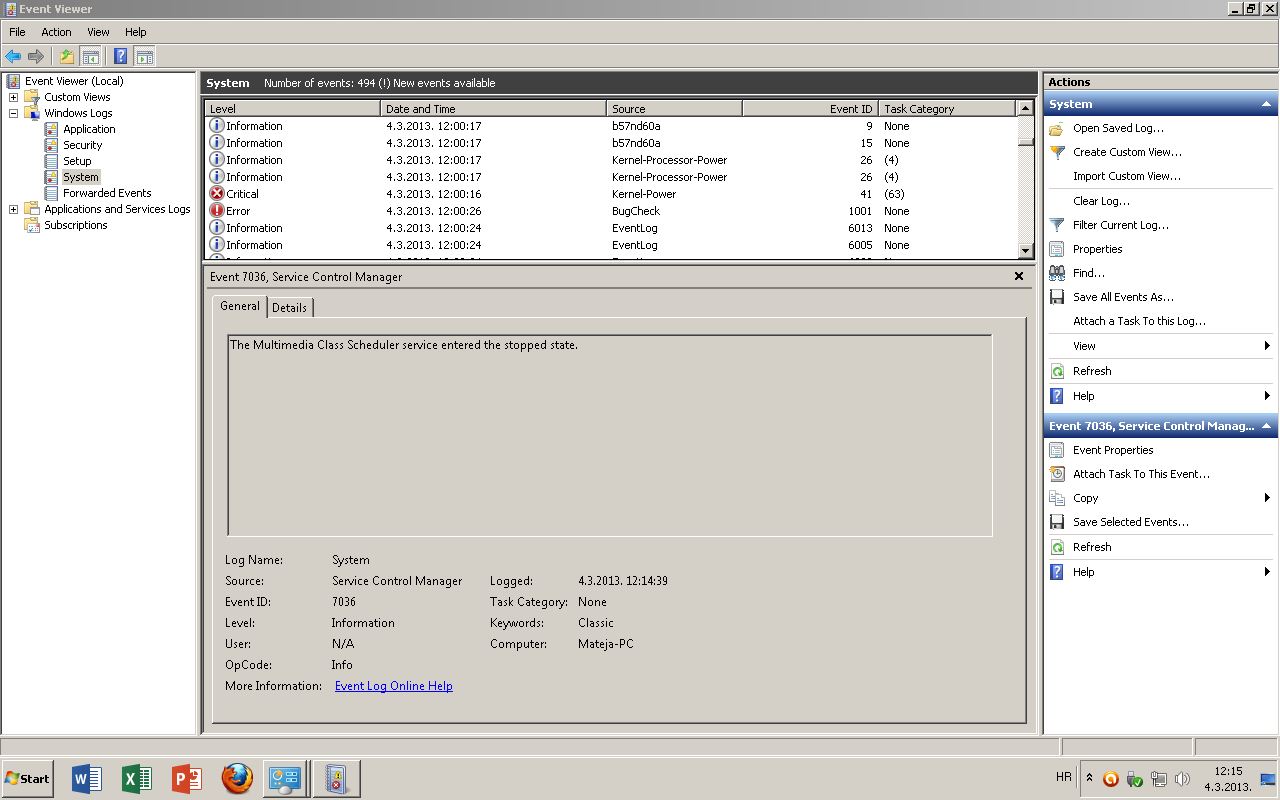
Task: Click the Find binoculars icon
Action: pos(1057,273)
